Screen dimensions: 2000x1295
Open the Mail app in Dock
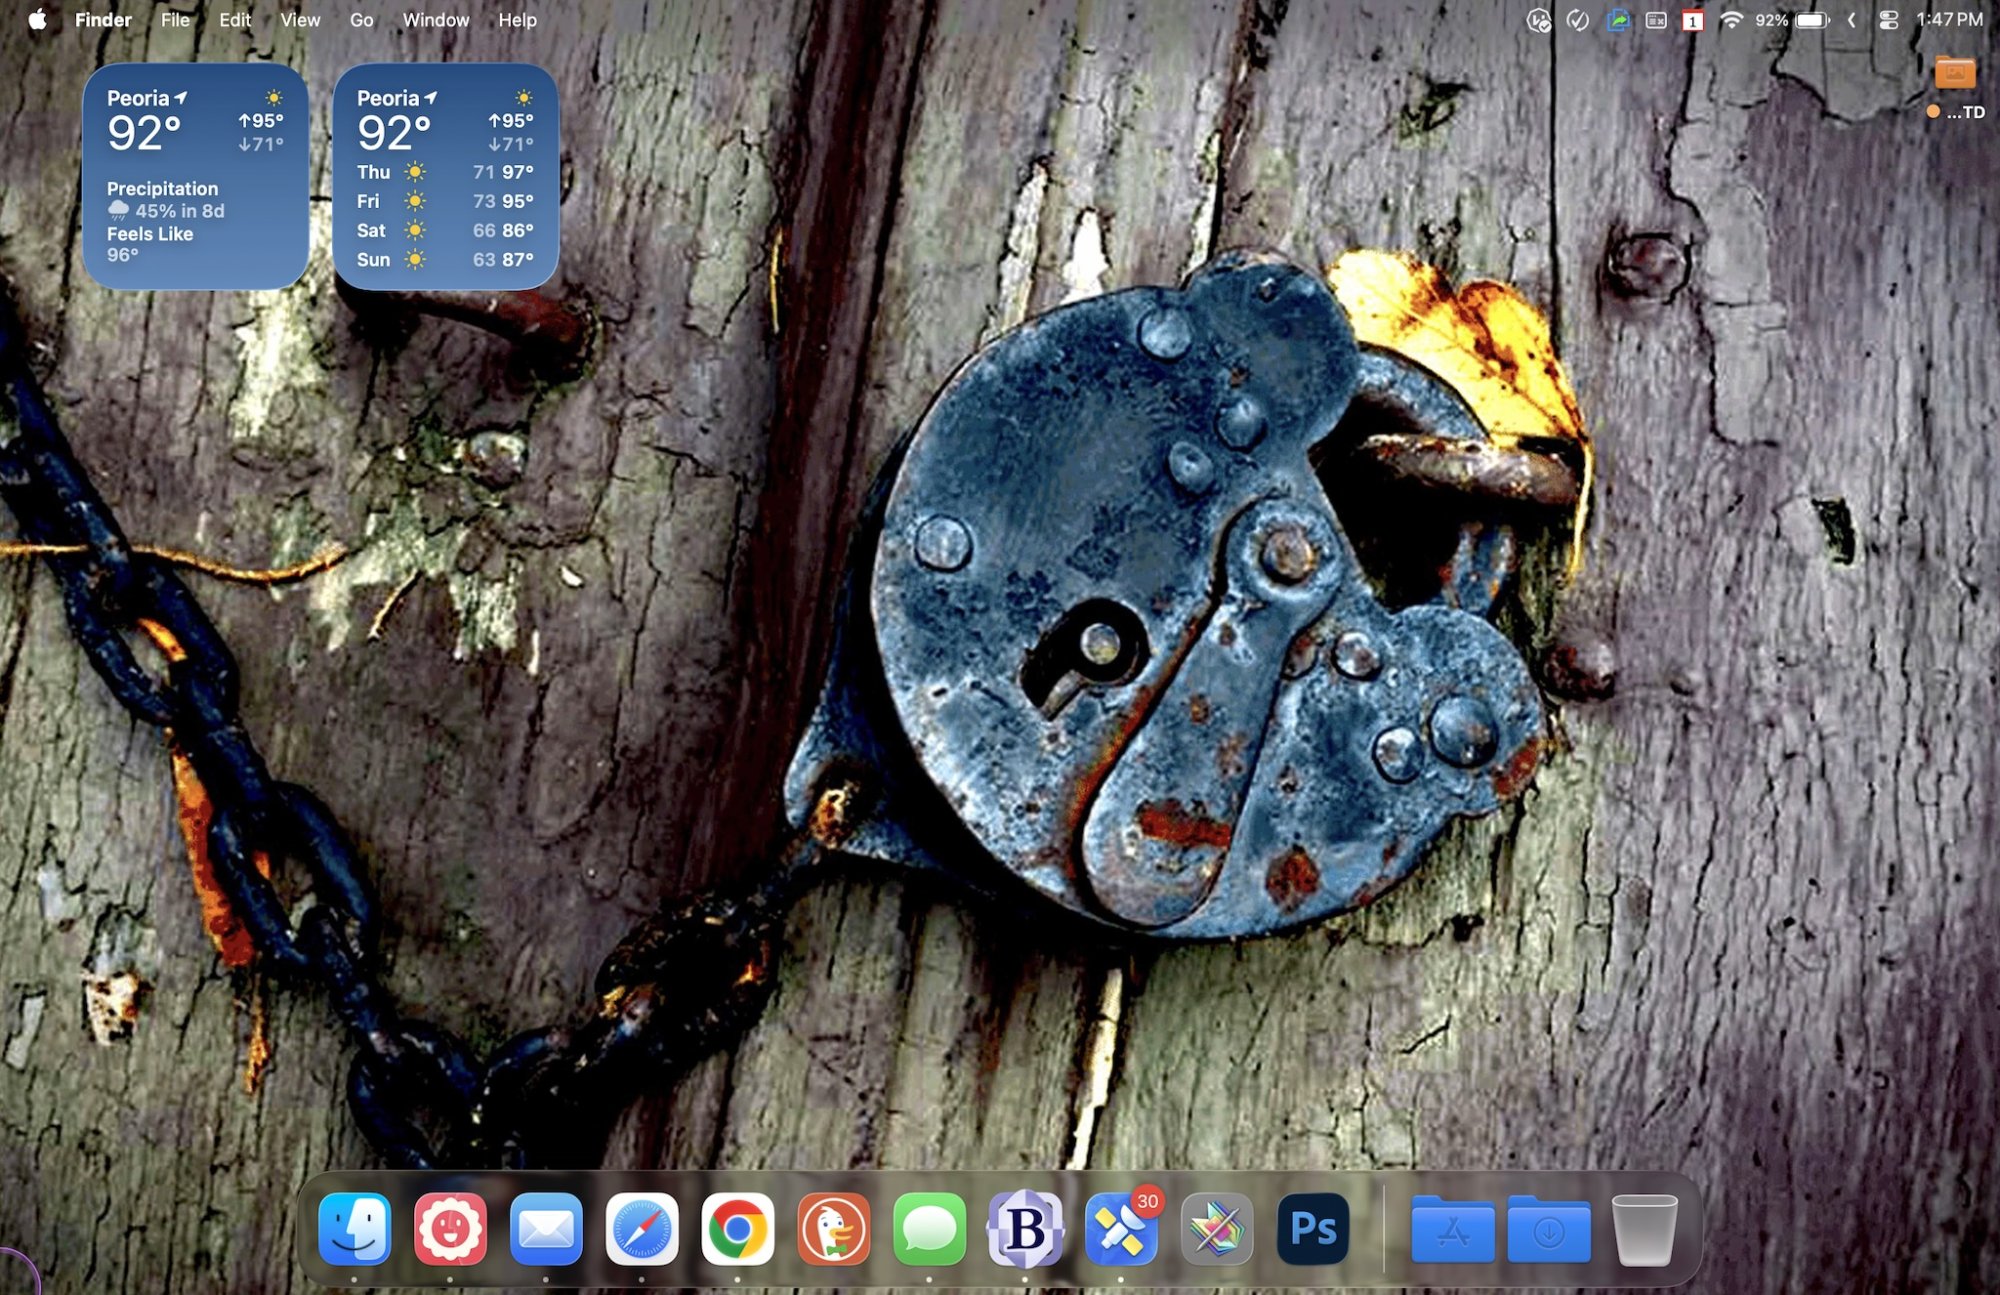point(545,1228)
